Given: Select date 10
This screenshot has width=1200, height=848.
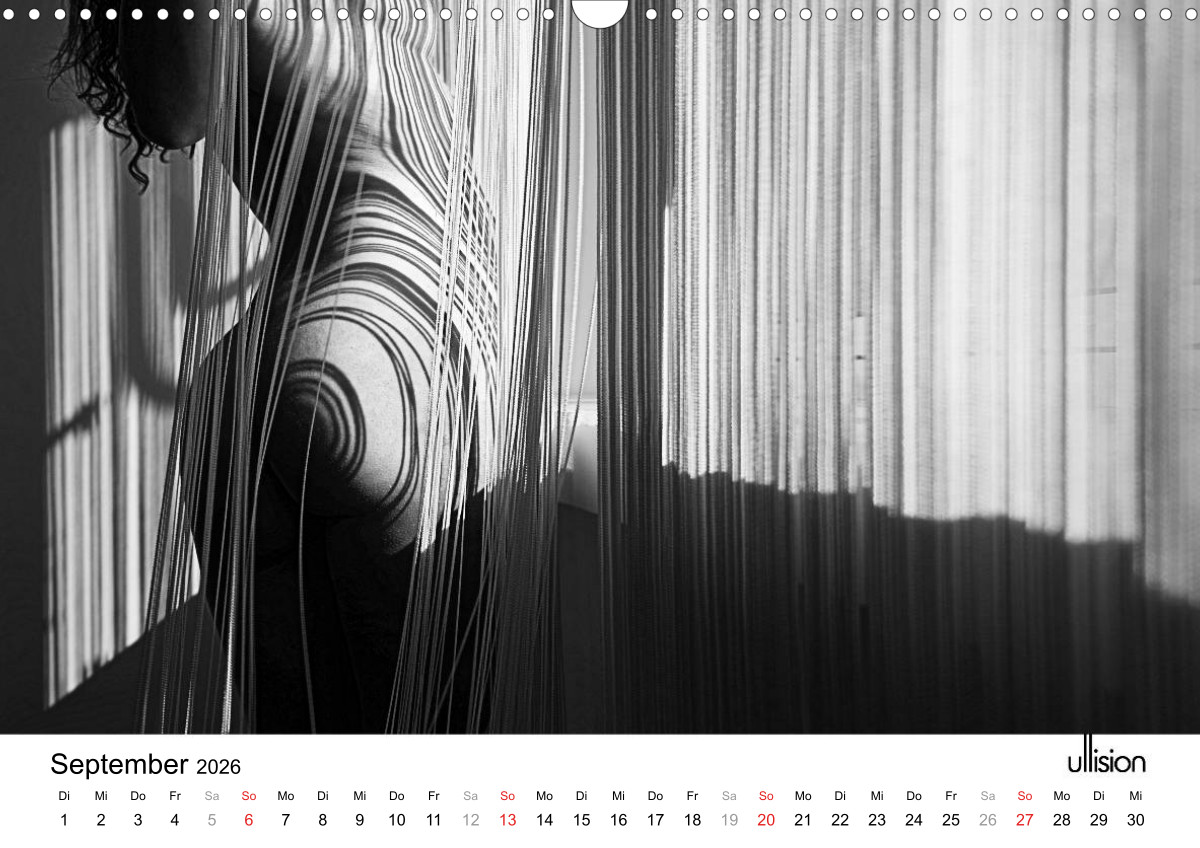Looking at the screenshot, I should 397,820.
